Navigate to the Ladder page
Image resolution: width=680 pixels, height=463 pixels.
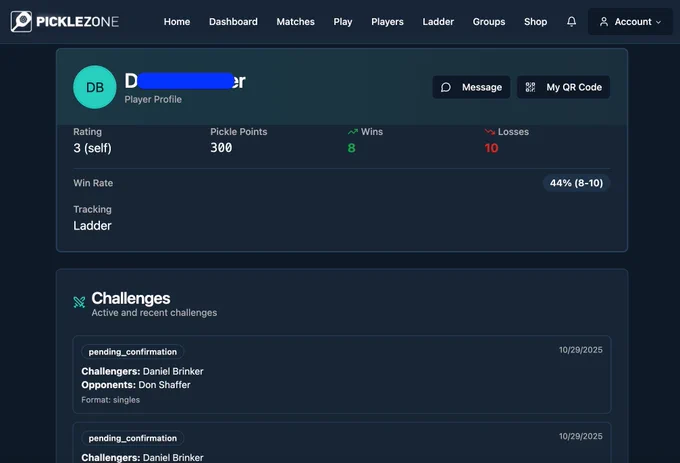[438, 22]
